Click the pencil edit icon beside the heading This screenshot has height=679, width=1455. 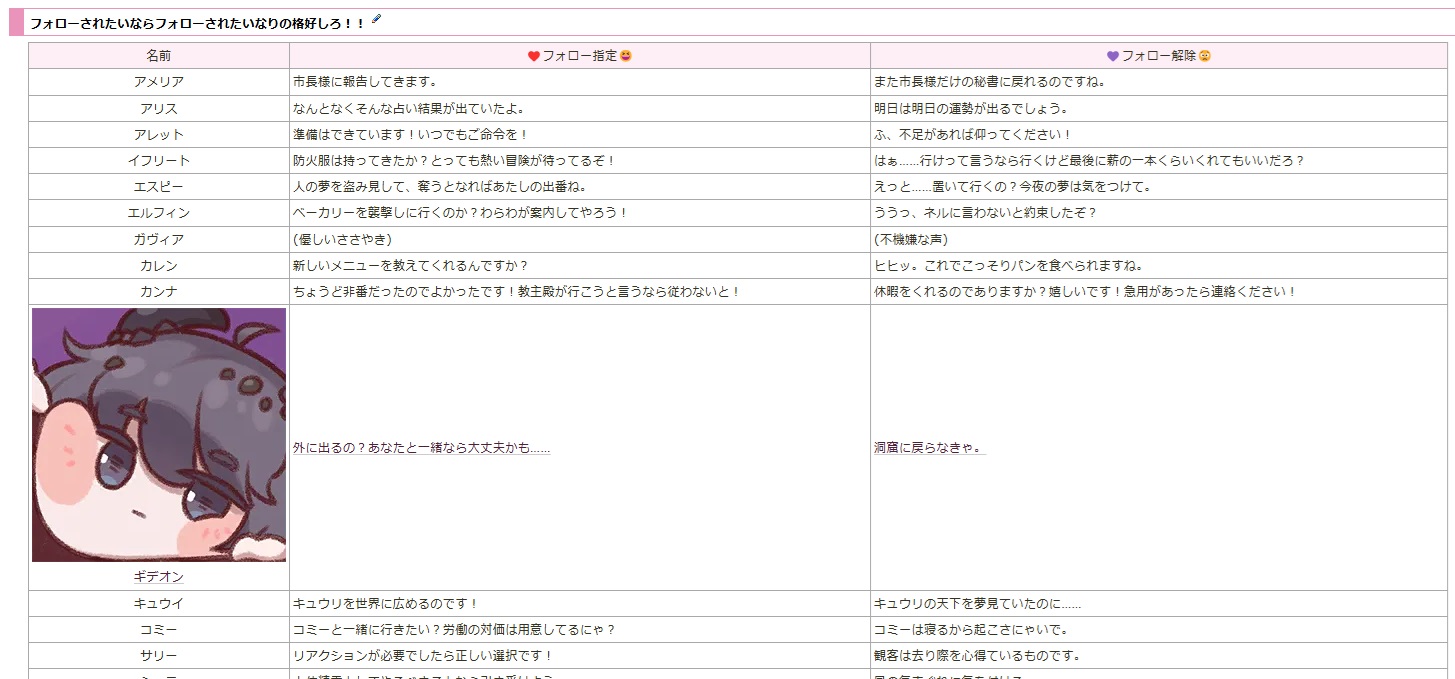[376, 19]
